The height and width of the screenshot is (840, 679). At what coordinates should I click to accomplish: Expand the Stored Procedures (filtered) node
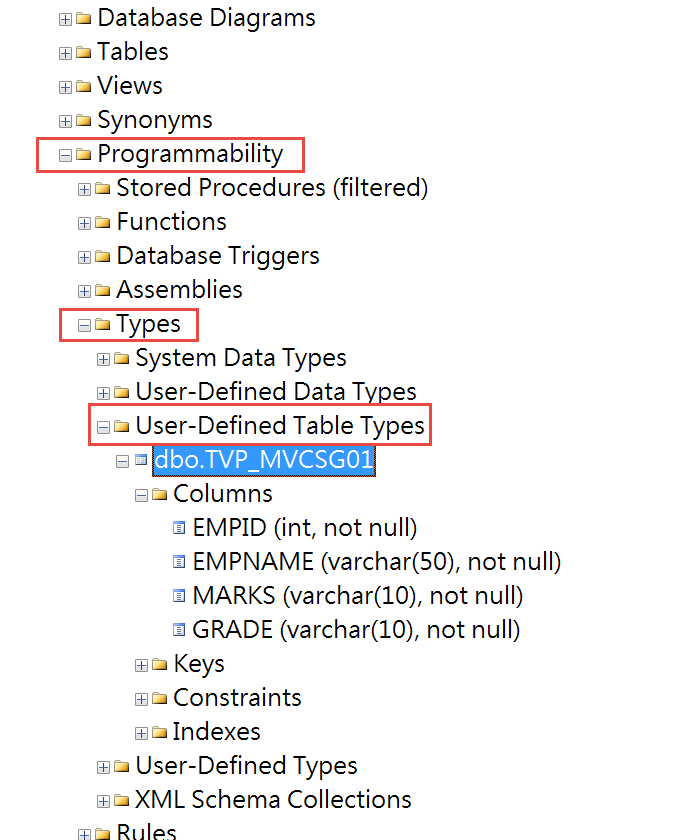tap(84, 189)
